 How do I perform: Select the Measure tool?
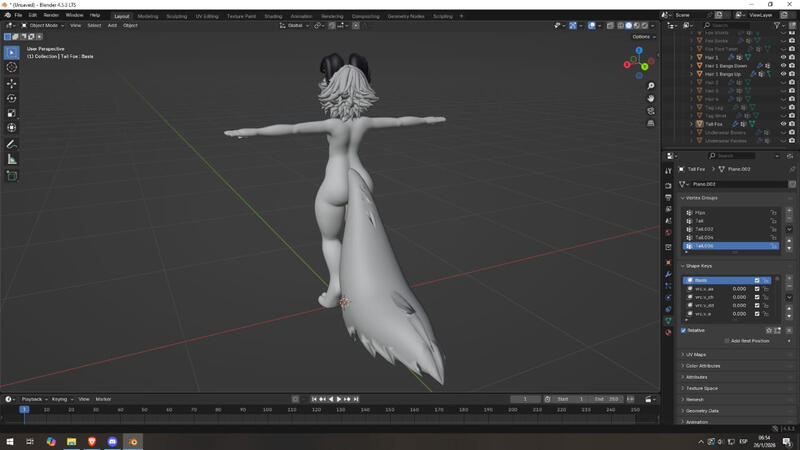click(12, 159)
